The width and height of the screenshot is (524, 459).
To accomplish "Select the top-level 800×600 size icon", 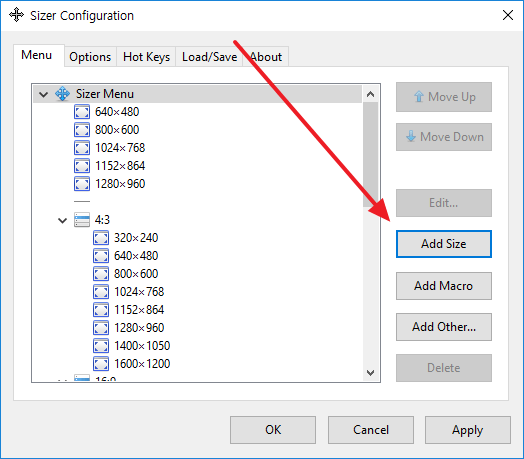I will (82, 130).
